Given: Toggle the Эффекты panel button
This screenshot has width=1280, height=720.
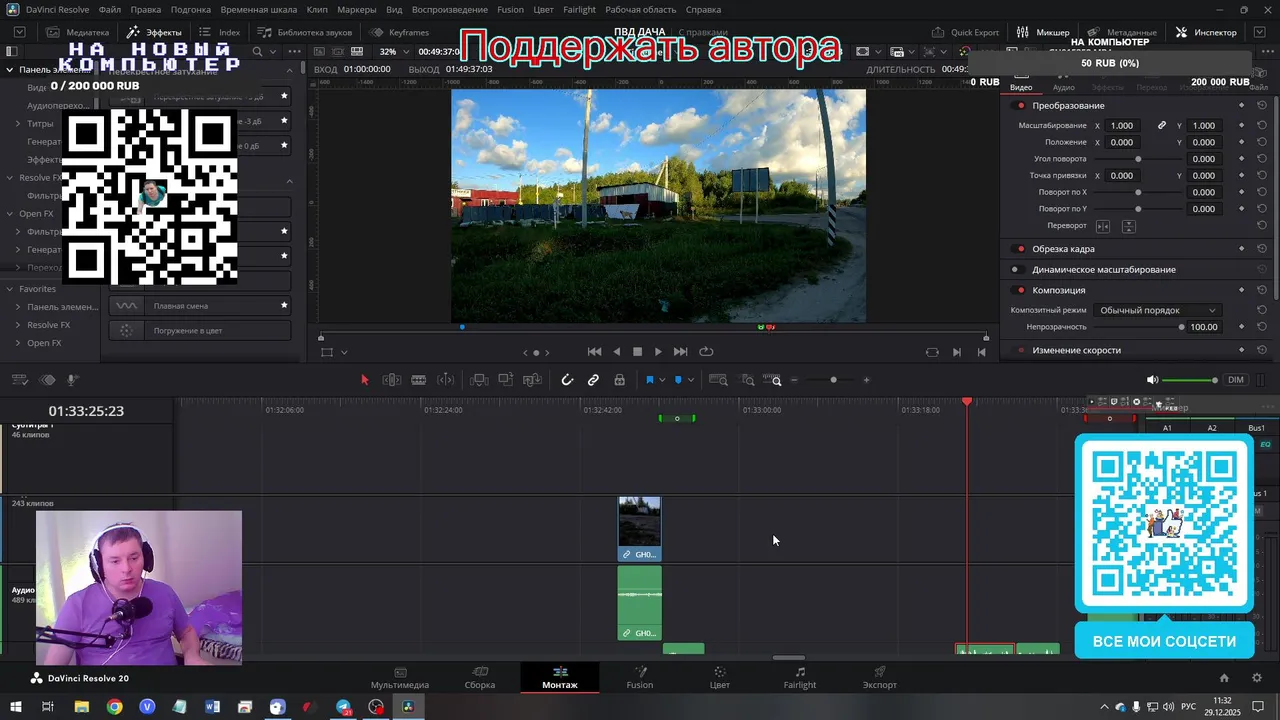Looking at the screenshot, I should coord(154,32).
